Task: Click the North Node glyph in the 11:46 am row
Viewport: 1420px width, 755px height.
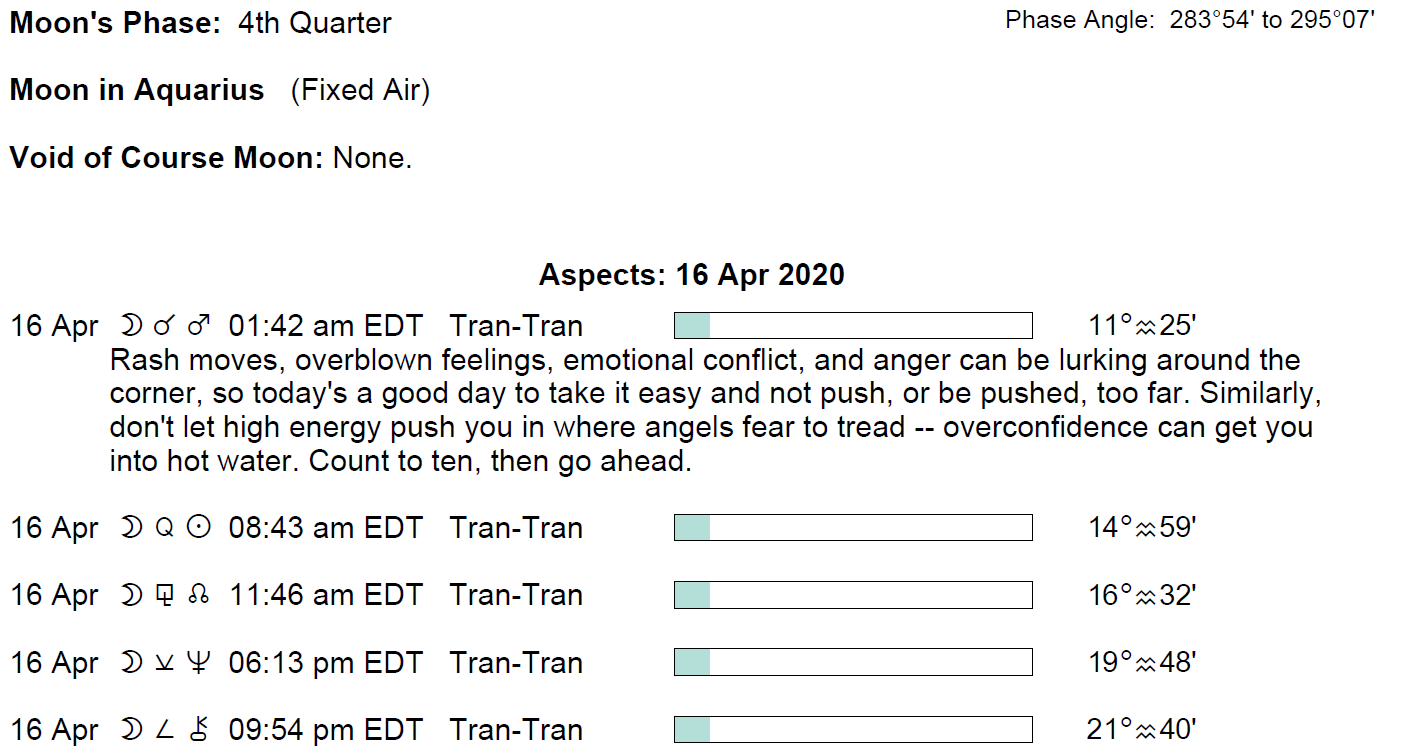Action: click(x=199, y=596)
